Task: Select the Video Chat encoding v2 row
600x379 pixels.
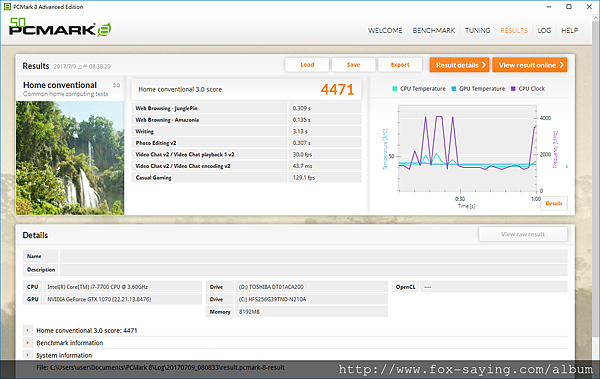Action: pos(246,166)
